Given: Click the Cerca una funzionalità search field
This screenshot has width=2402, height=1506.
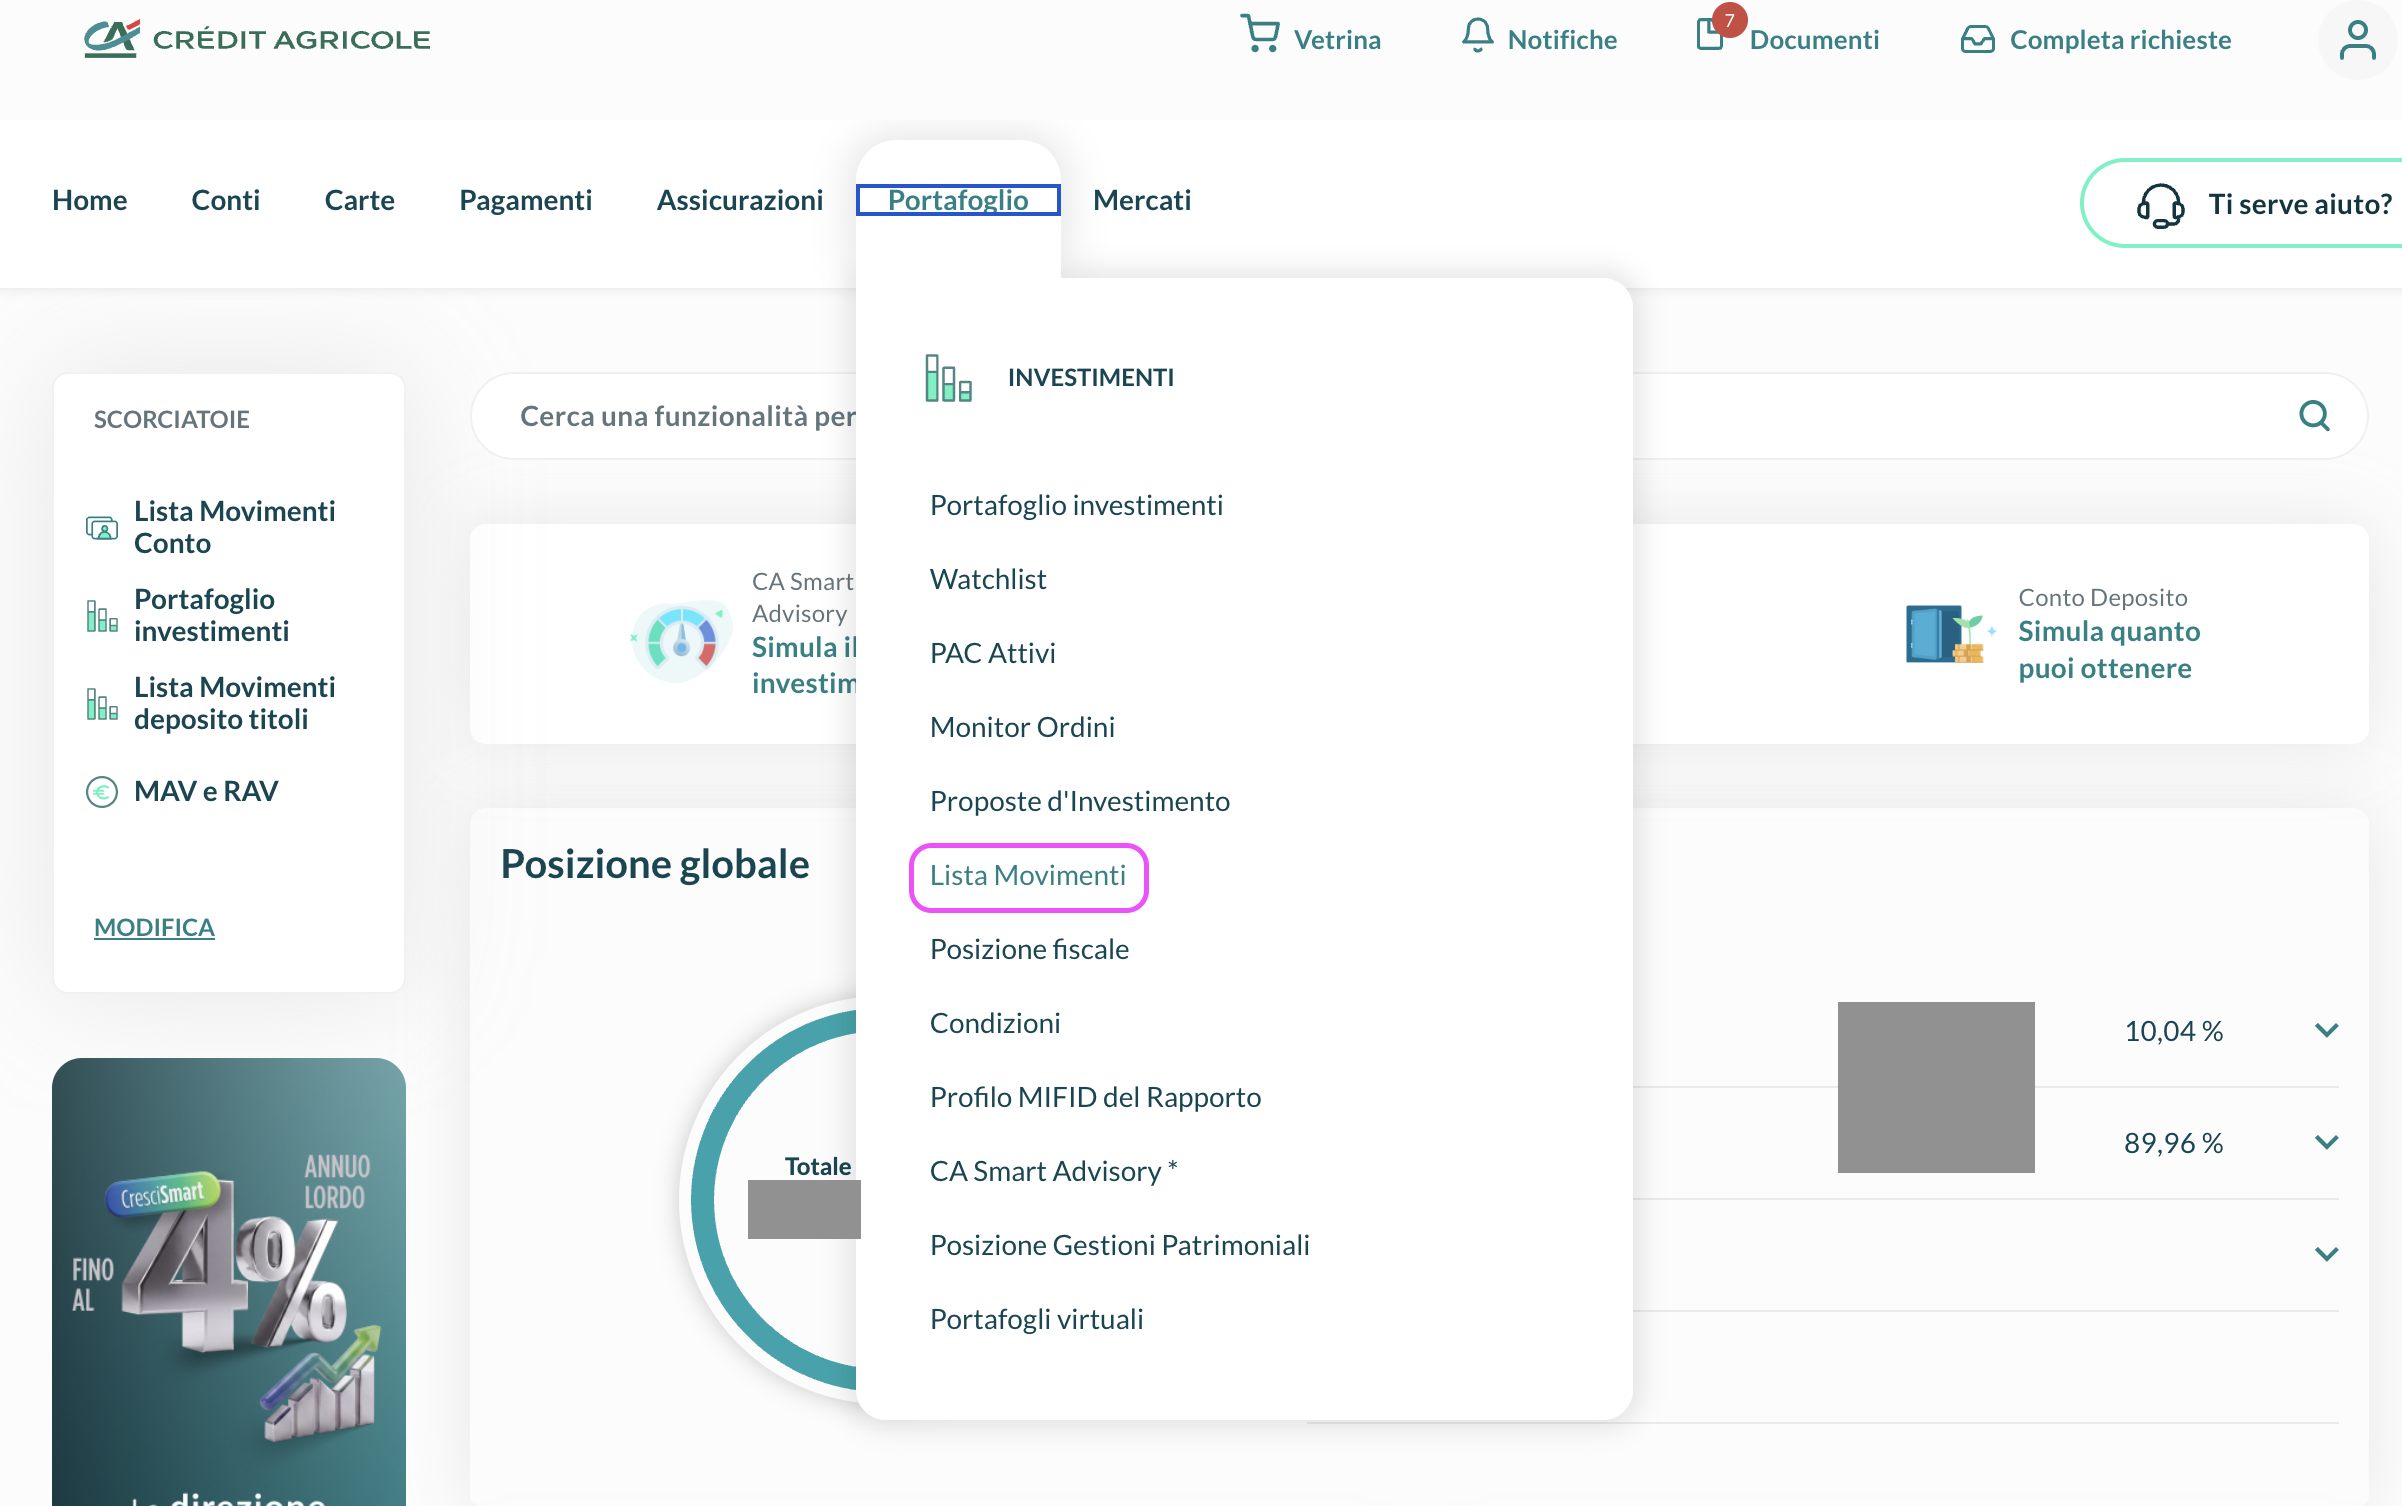Looking at the screenshot, I should click(1418, 416).
